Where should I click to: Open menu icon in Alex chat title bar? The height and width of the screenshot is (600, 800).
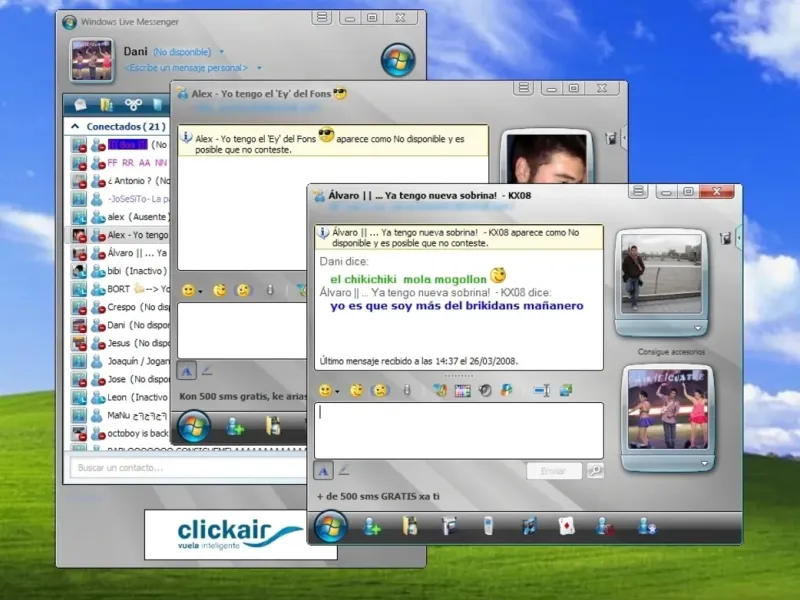tap(523, 88)
